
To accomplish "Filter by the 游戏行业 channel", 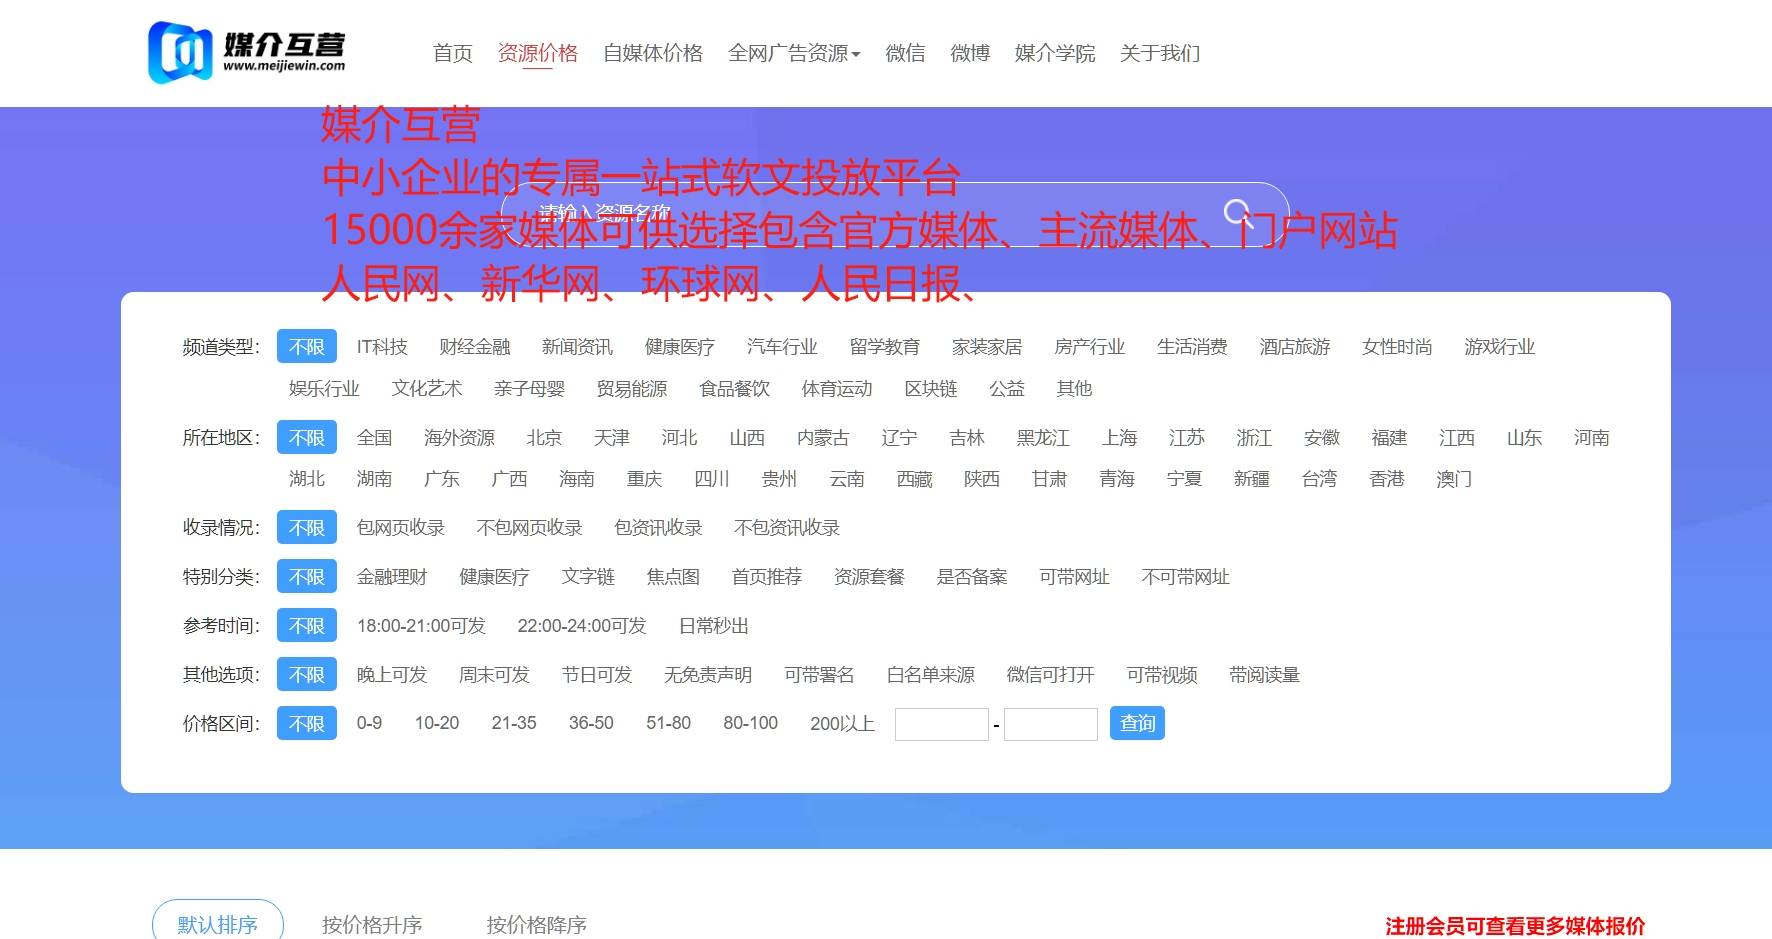I will 1499,347.
